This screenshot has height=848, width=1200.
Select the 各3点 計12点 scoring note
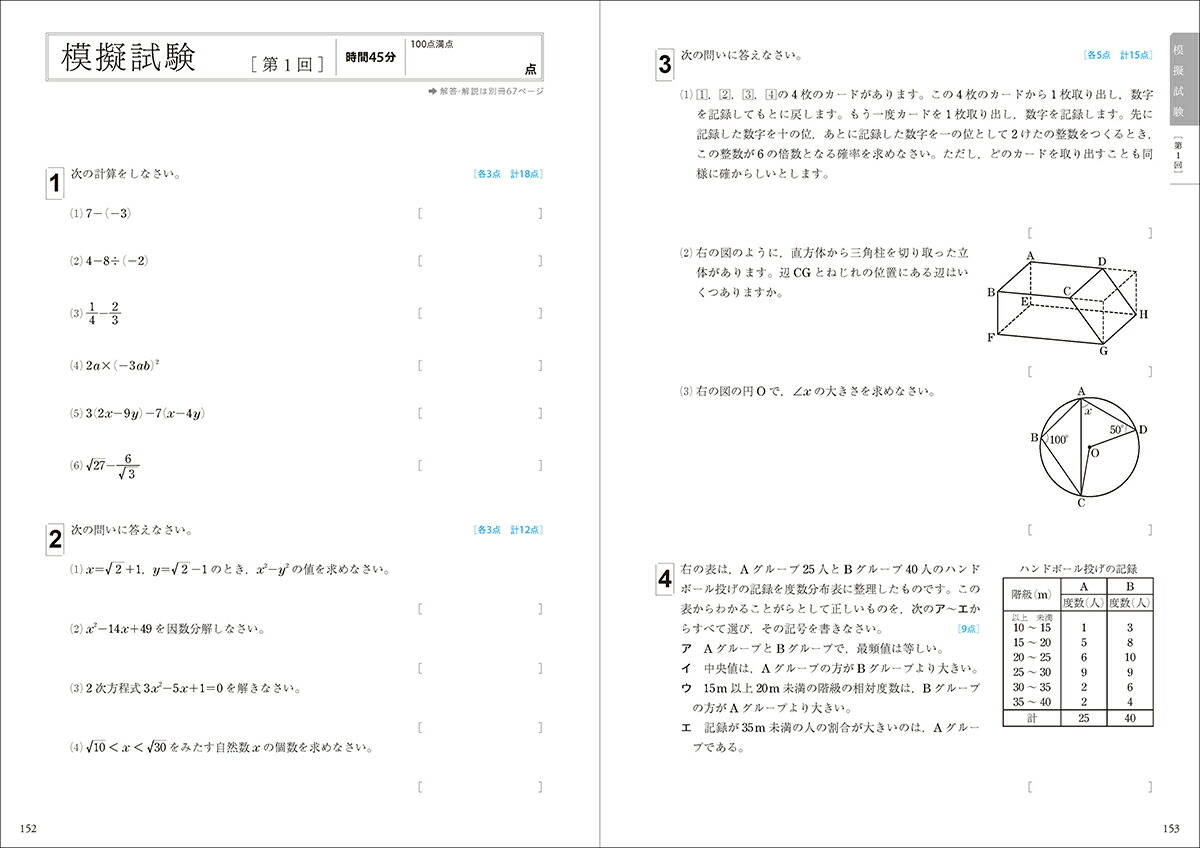pos(508,530)
